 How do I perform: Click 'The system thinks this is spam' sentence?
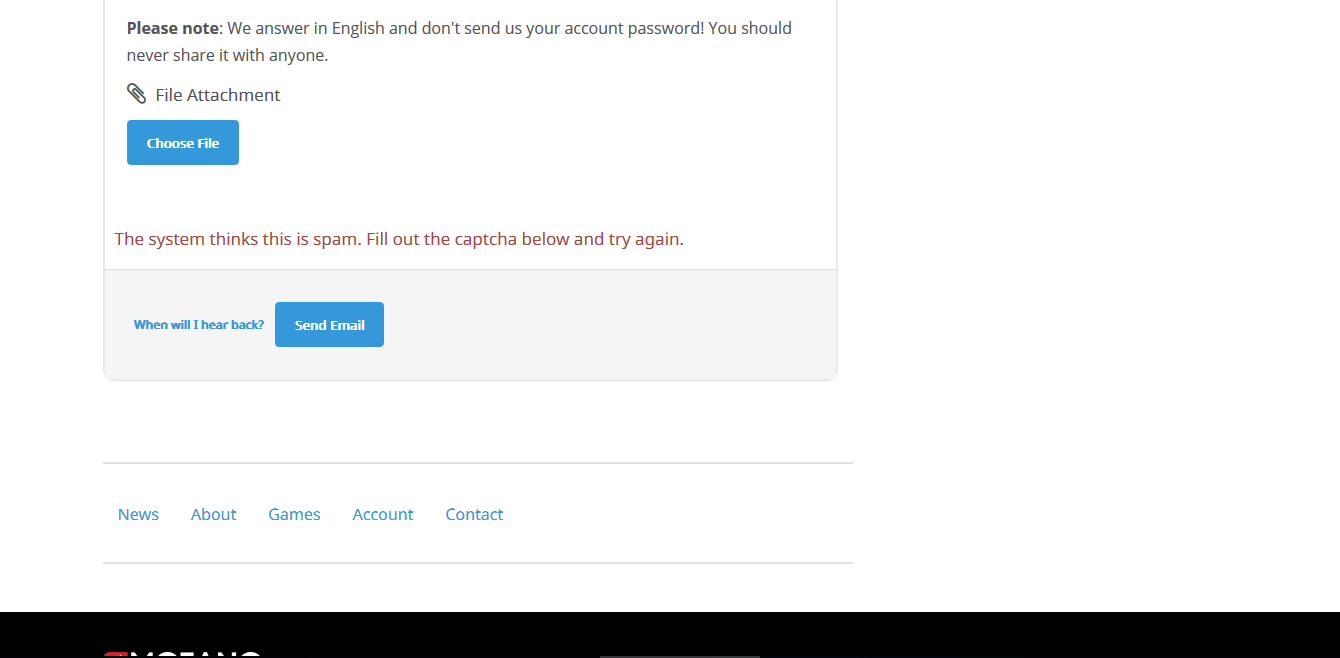click(236, 239)
